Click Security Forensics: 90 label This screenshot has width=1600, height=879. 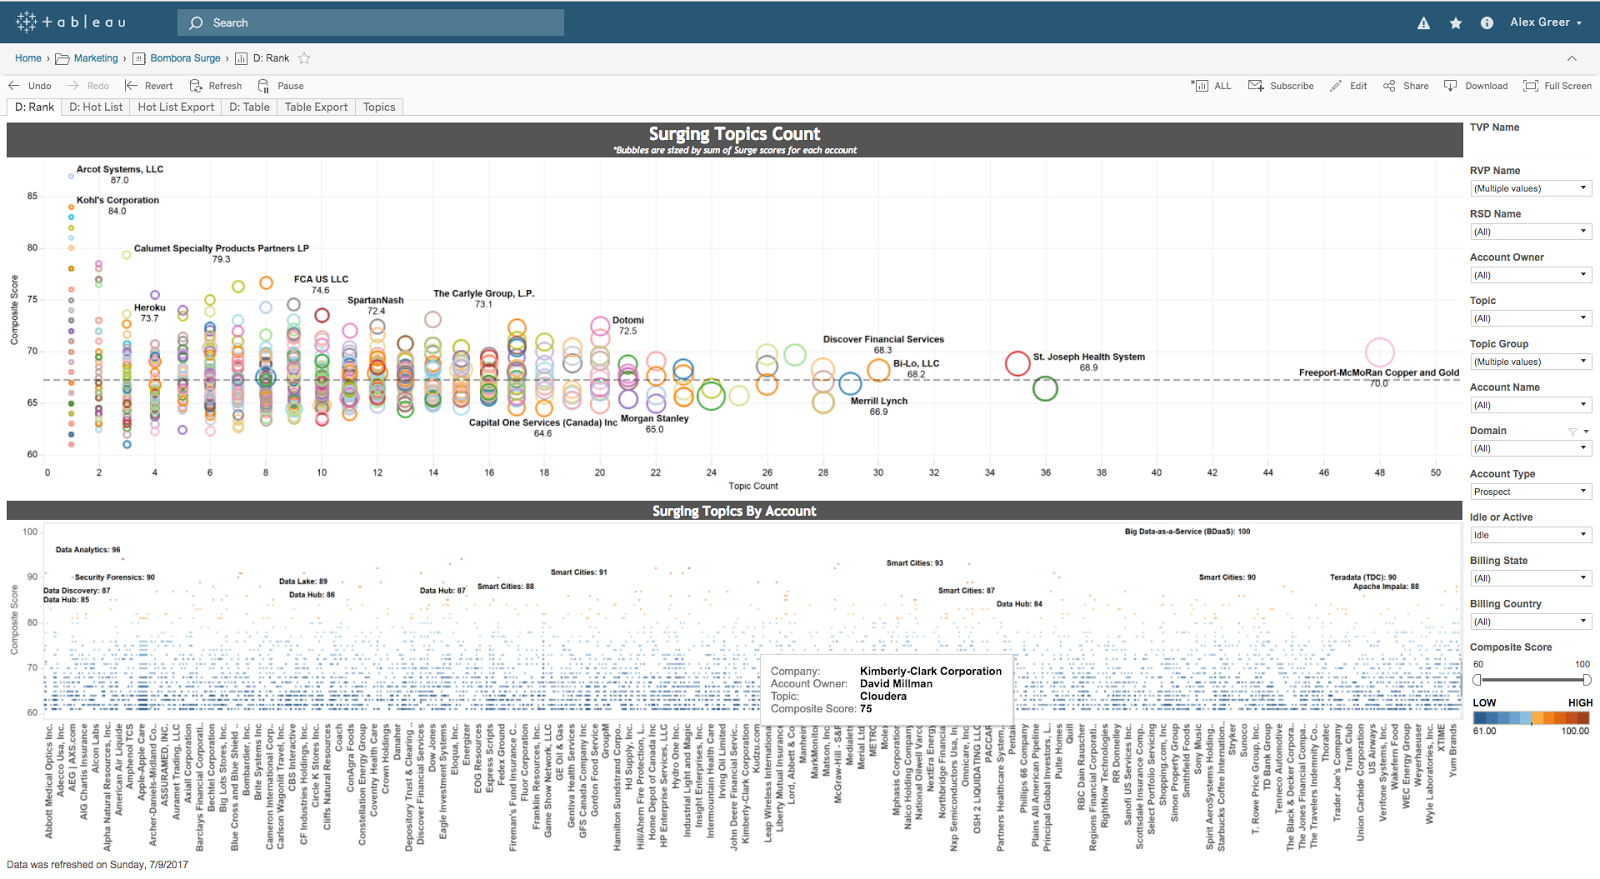(x=115, y=577)
